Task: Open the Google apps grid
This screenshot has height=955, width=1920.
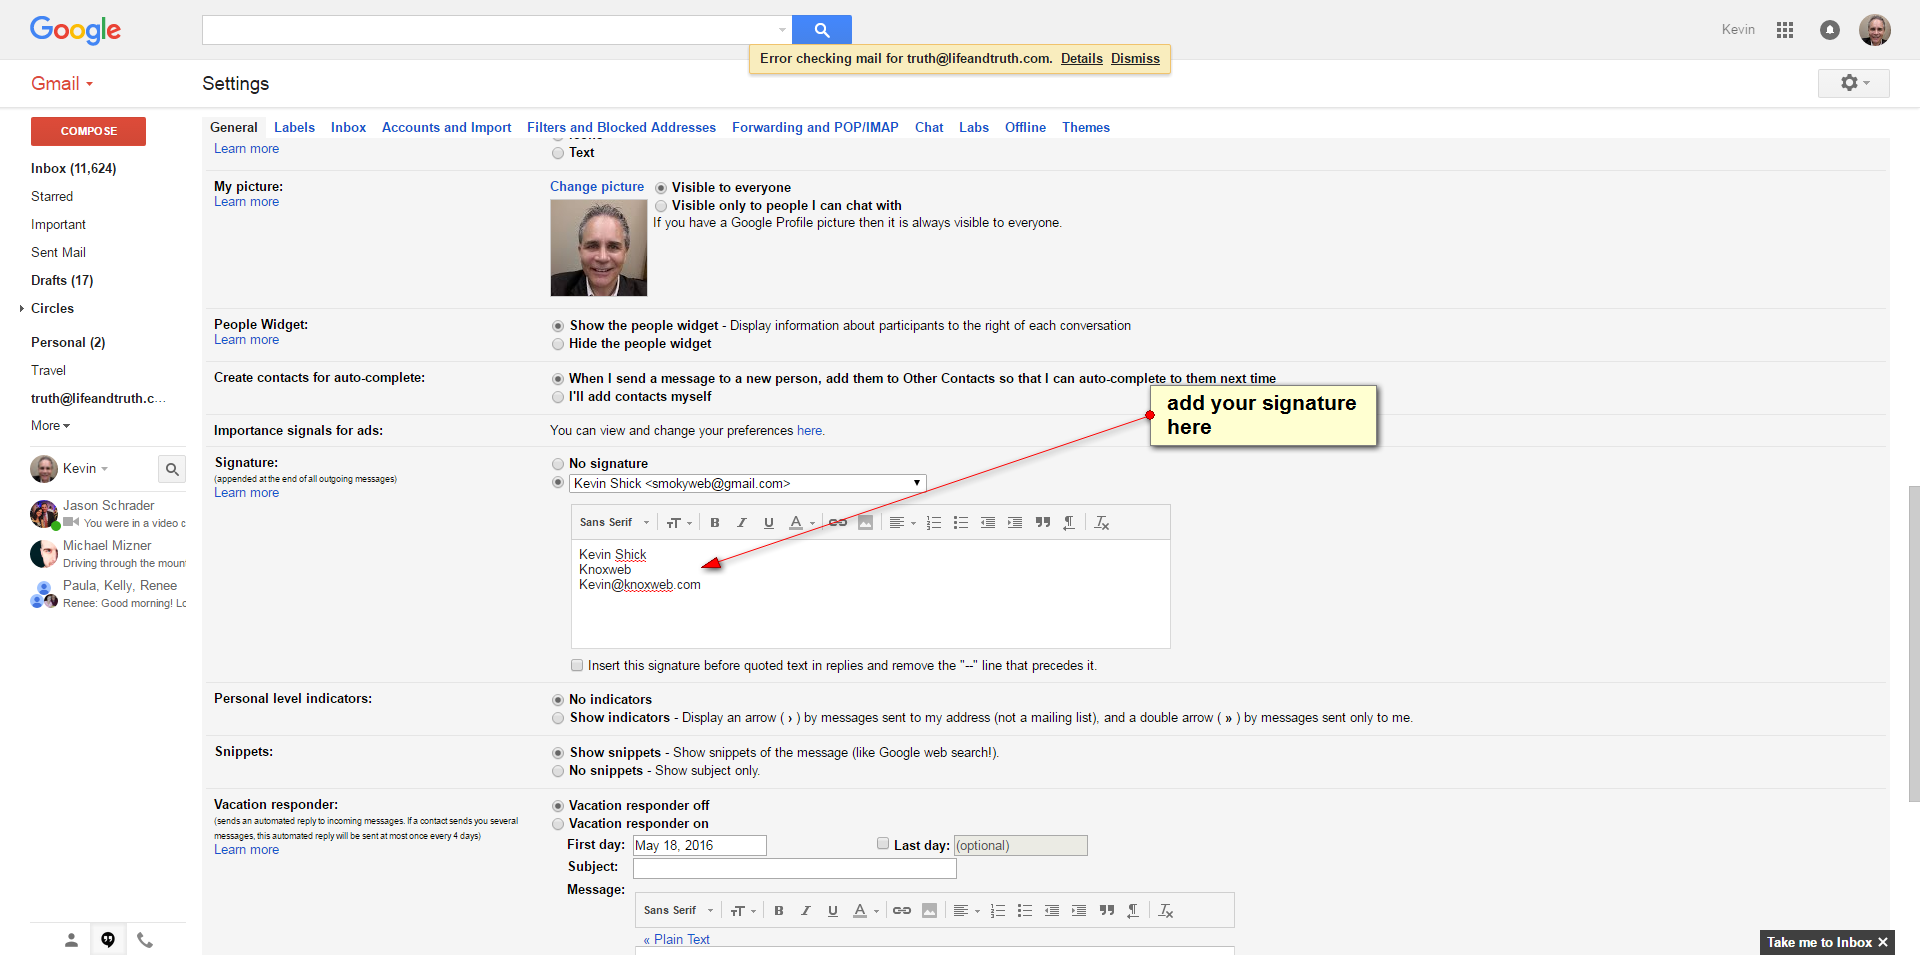Action: (1785, 30)
